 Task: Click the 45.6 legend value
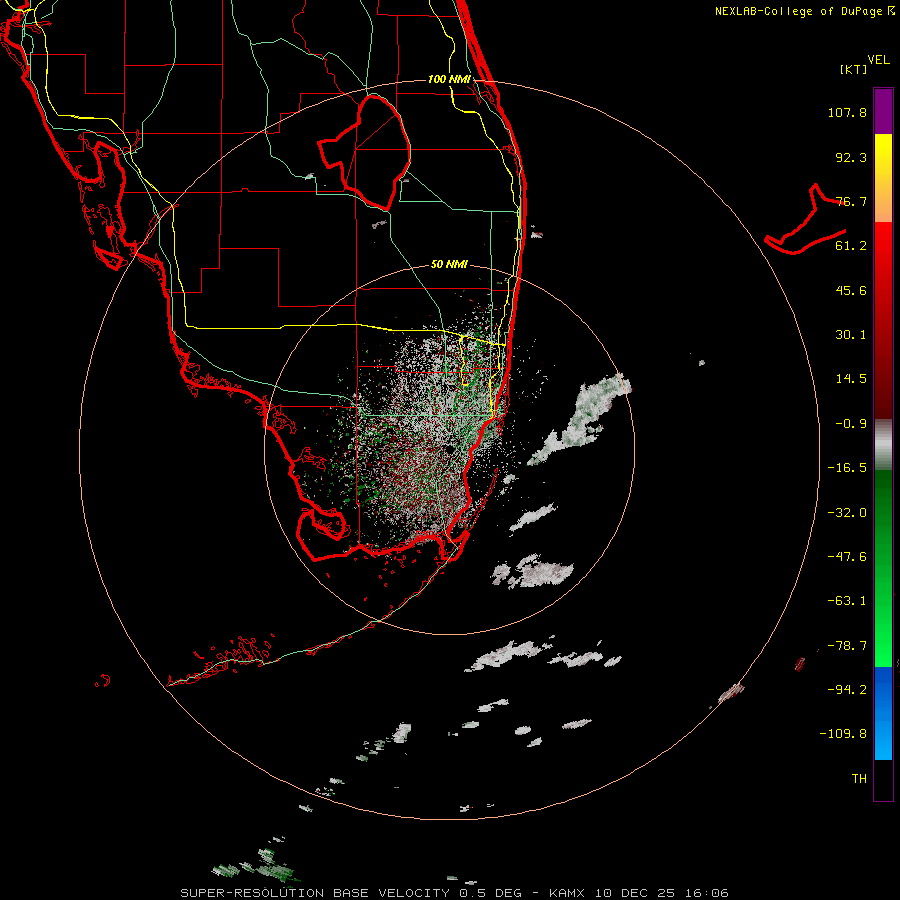point(851,290)
